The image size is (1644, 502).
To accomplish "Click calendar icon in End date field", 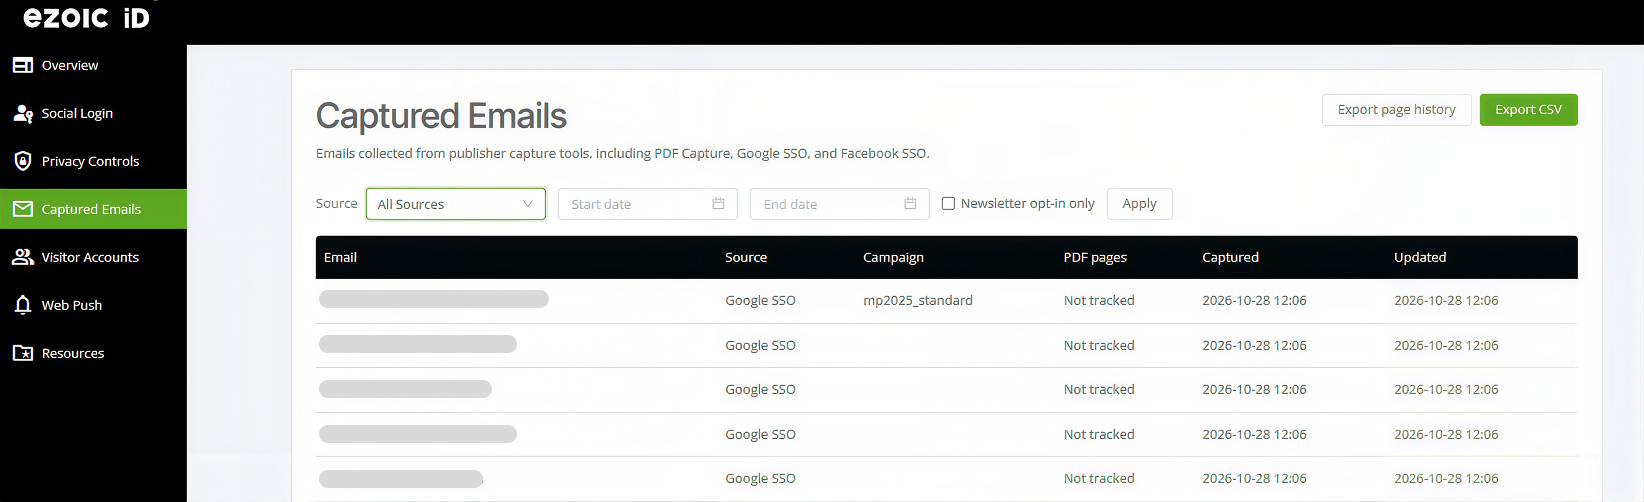I will point(910,204).
